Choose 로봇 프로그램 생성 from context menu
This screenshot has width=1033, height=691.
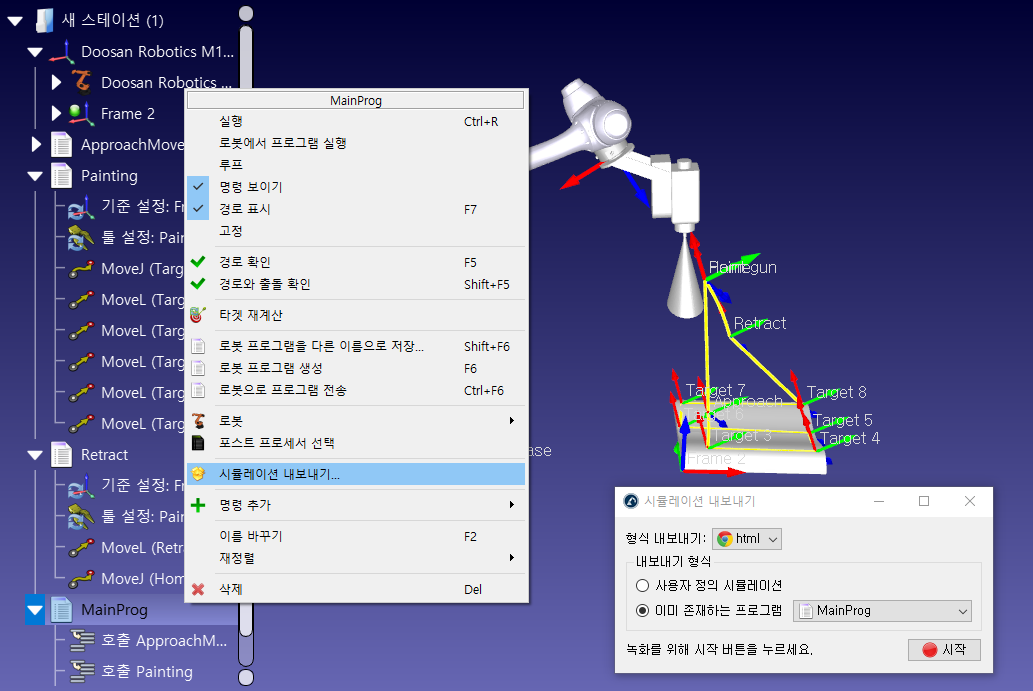tap(270, 368)
